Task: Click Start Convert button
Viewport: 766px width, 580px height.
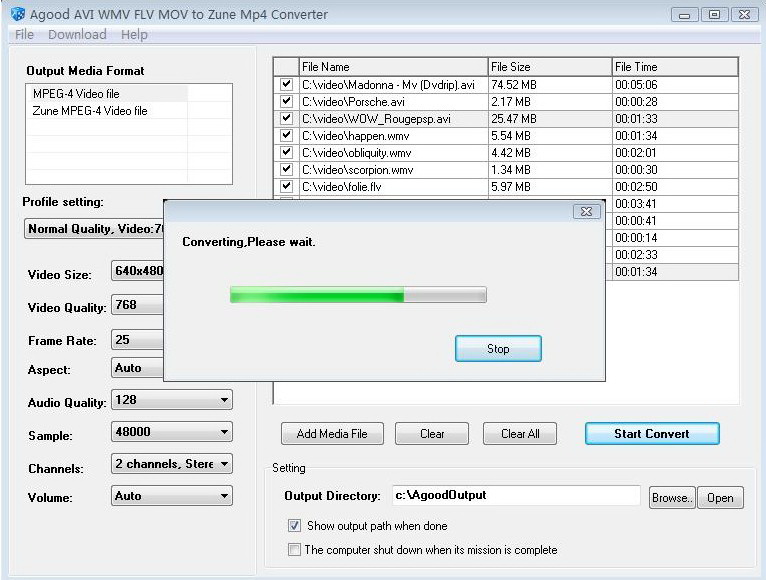Action: pos(652,434)
